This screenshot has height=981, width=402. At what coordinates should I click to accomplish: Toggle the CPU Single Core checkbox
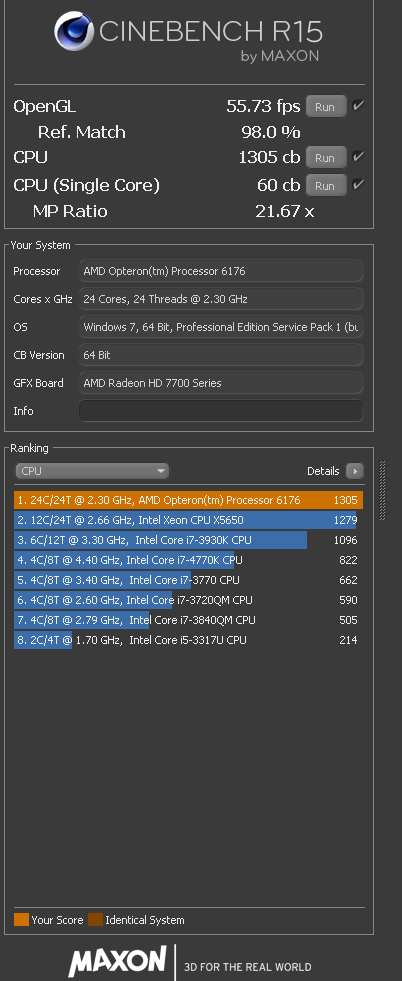(x=358, y=185)
